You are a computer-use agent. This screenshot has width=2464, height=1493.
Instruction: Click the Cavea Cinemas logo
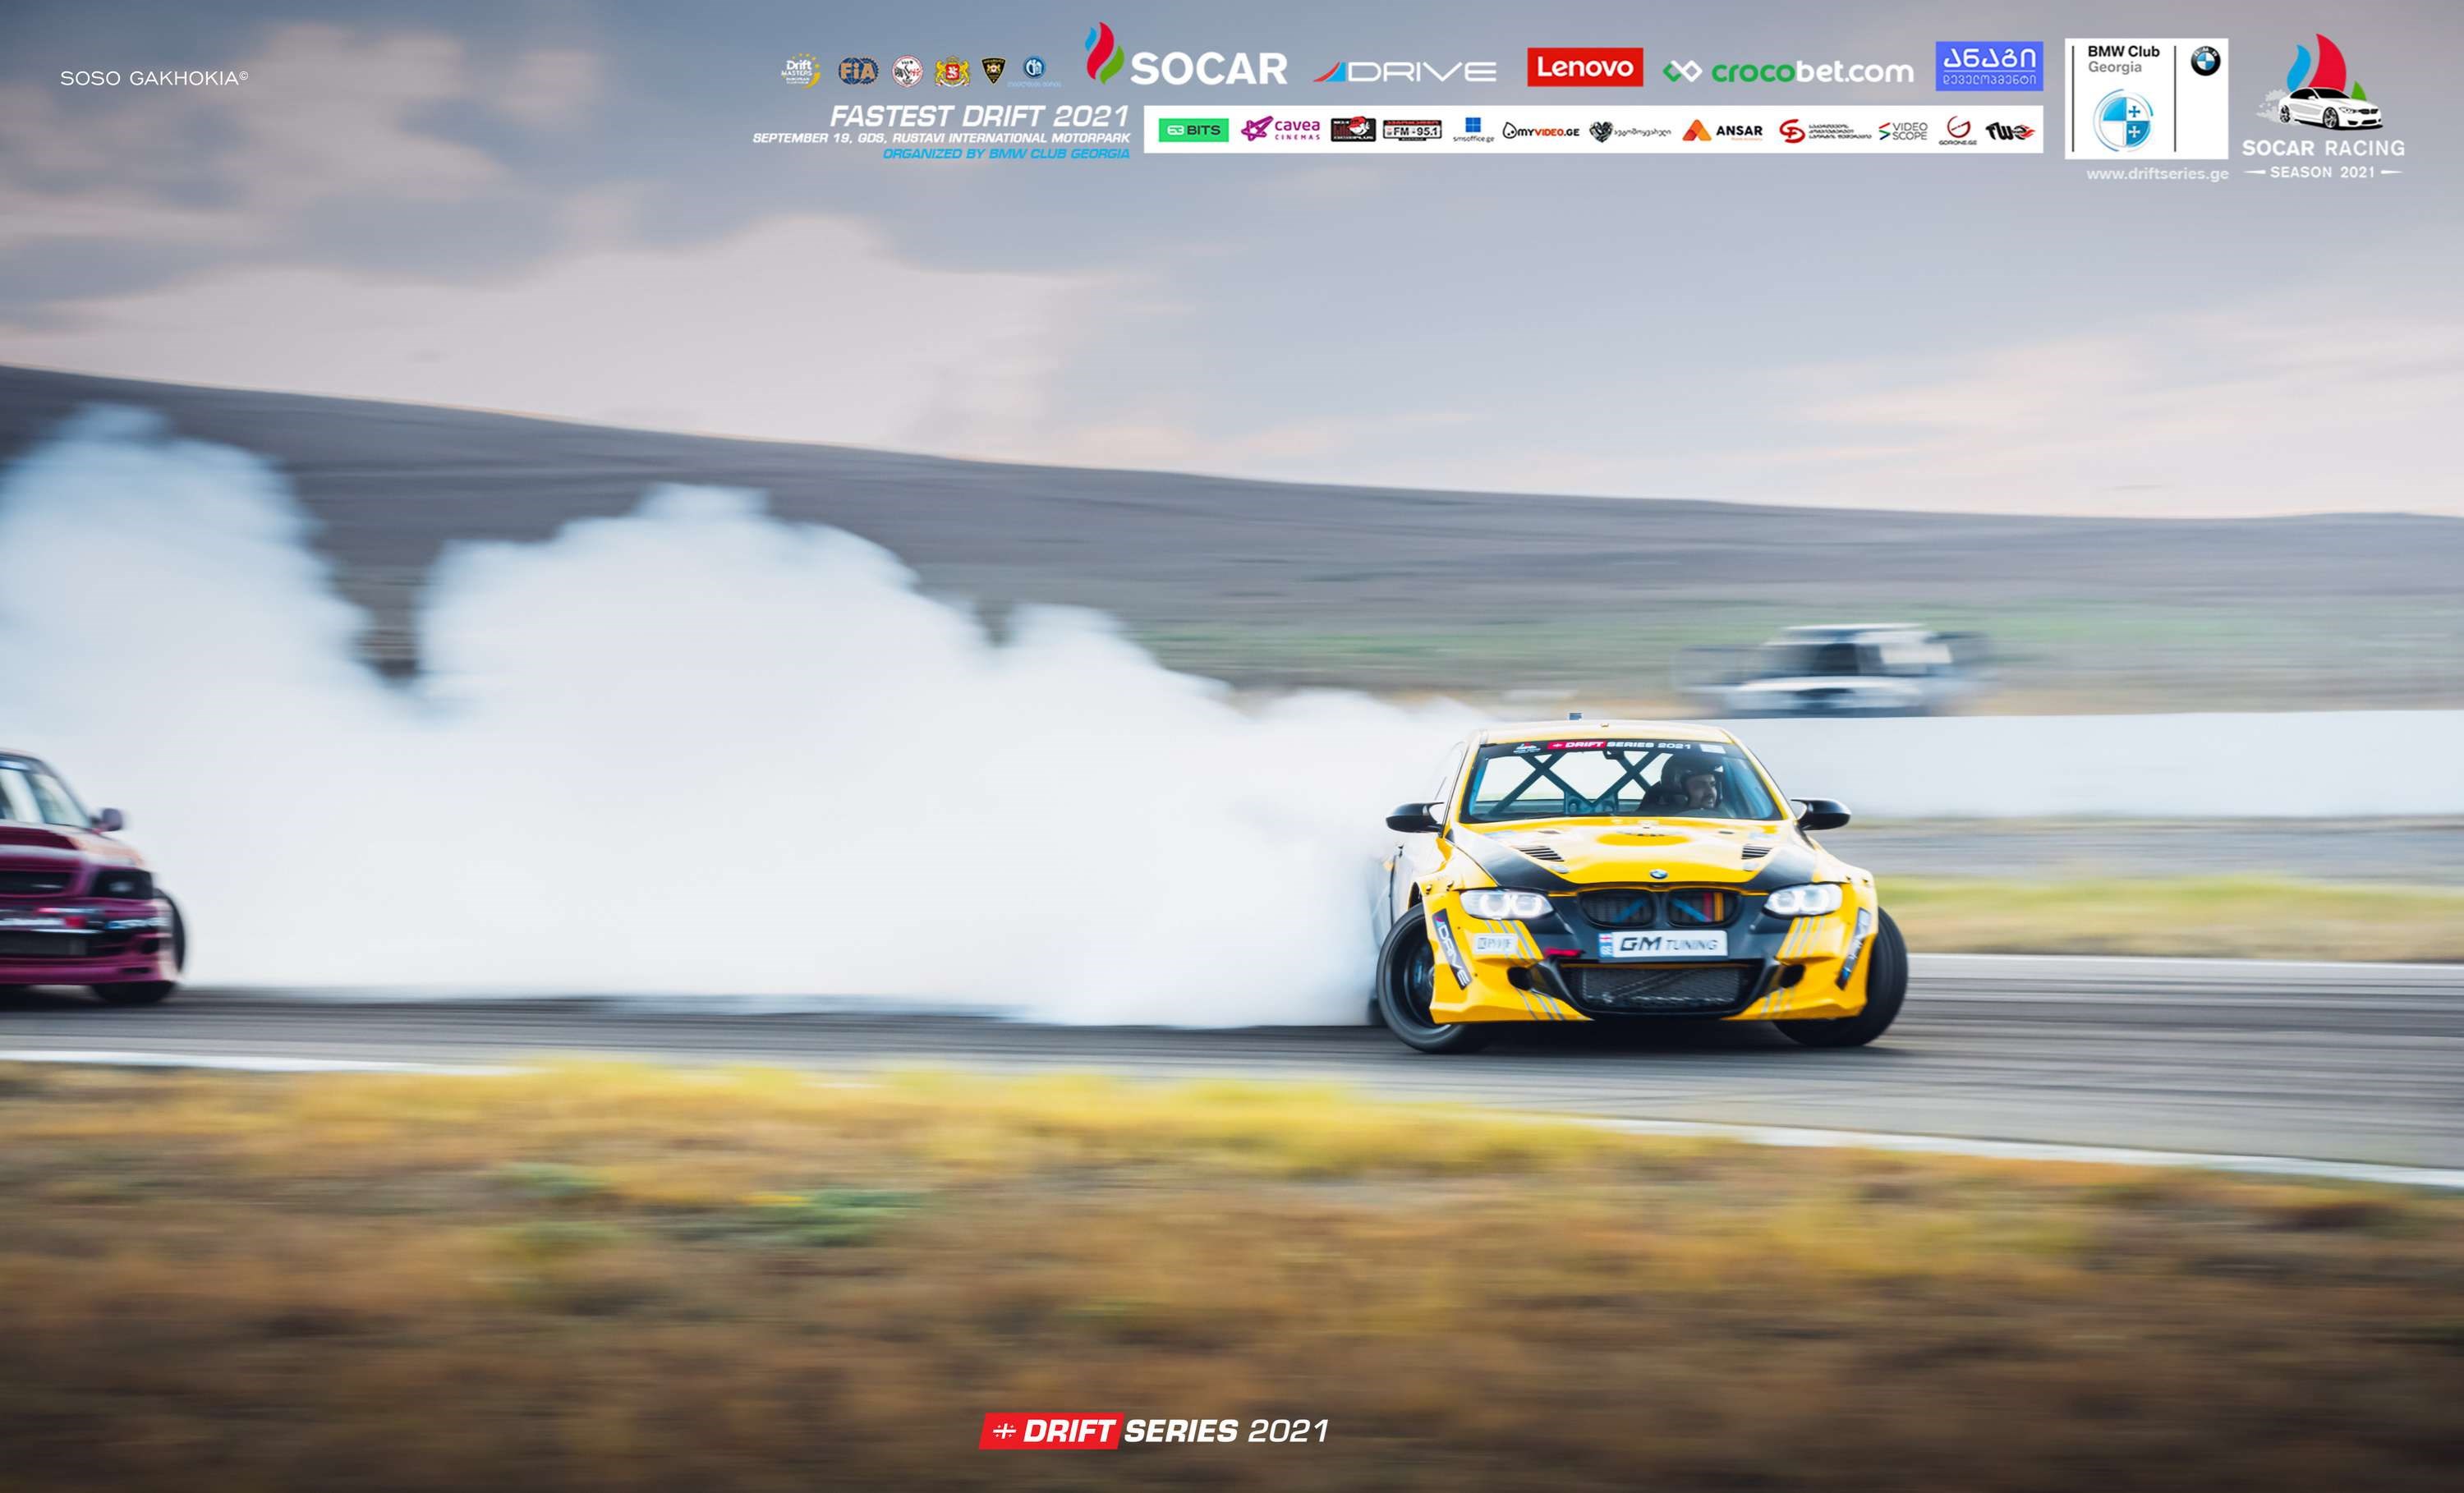1281,130
